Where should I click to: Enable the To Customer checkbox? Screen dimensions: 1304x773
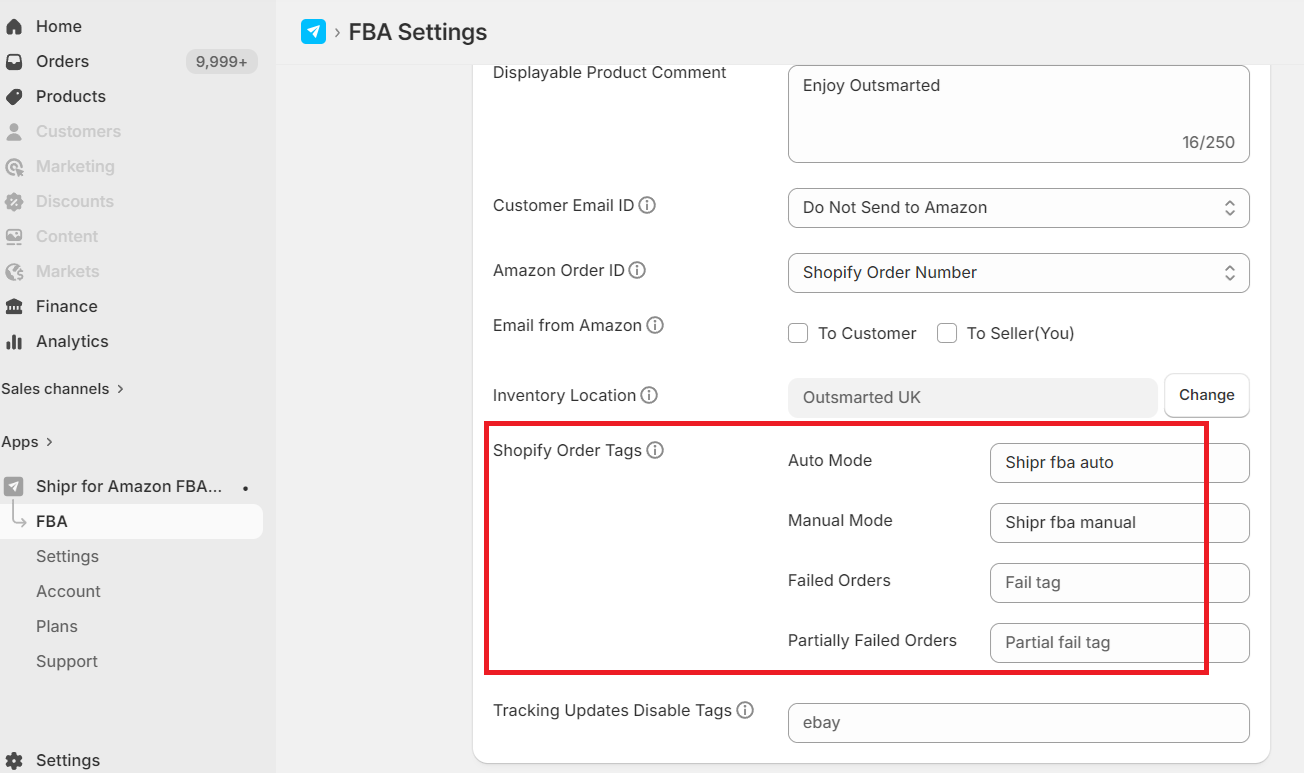point(798,334)
